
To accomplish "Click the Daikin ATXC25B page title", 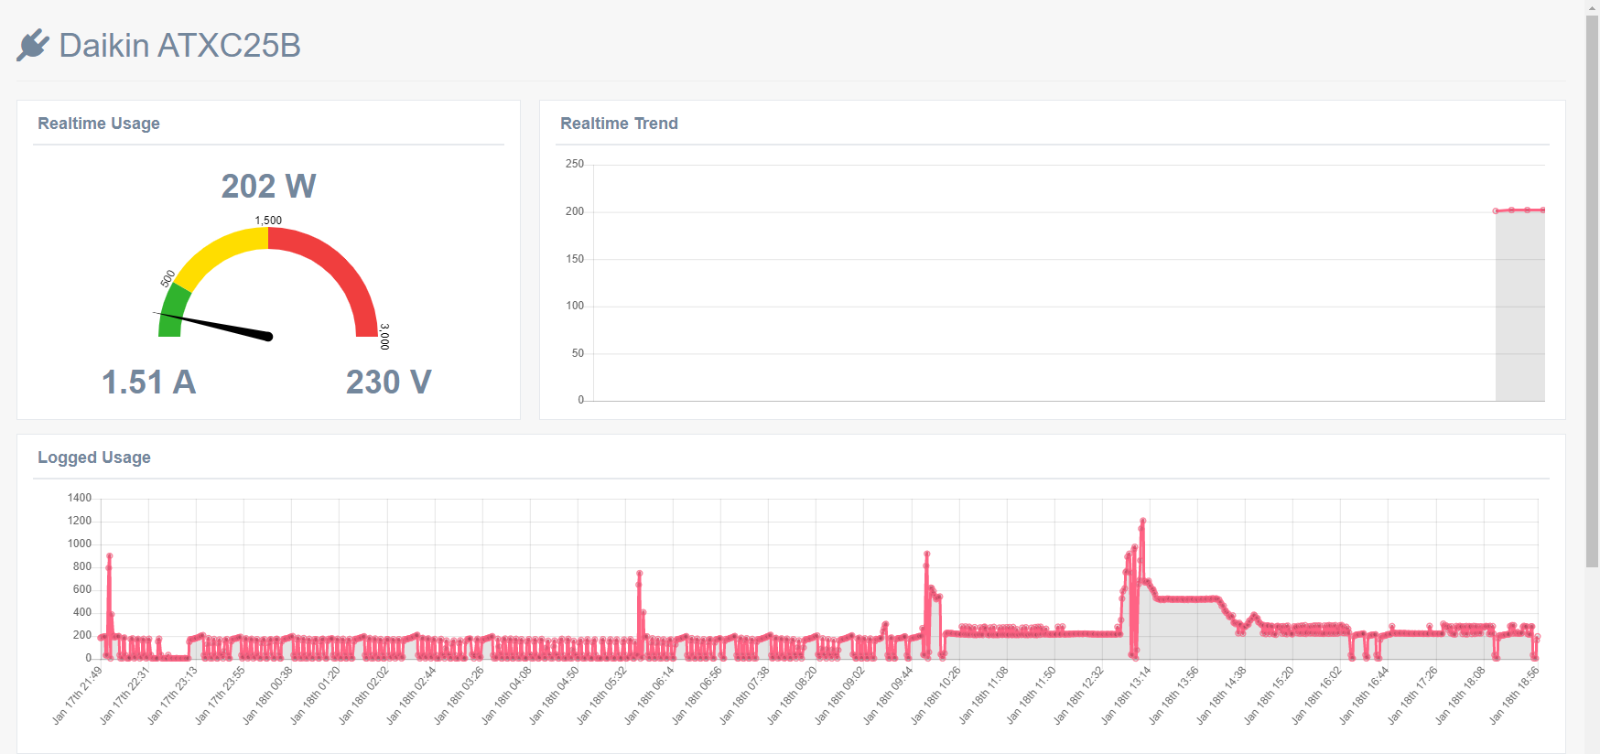I will tap(180, 45).
